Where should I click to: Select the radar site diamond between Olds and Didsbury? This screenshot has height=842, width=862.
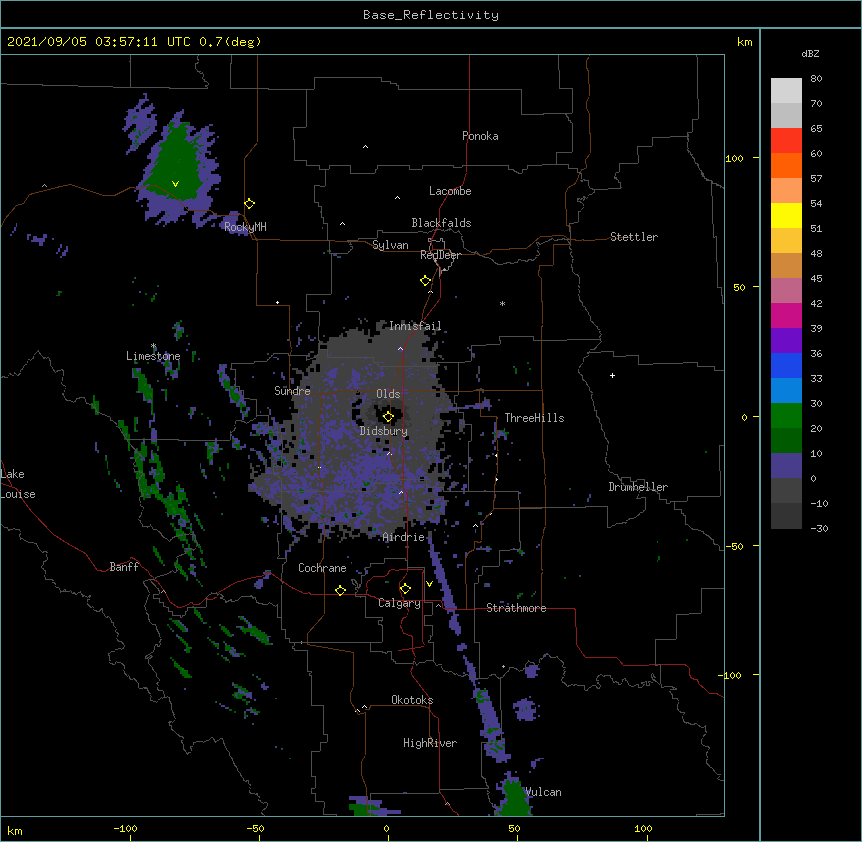(388, 417)
